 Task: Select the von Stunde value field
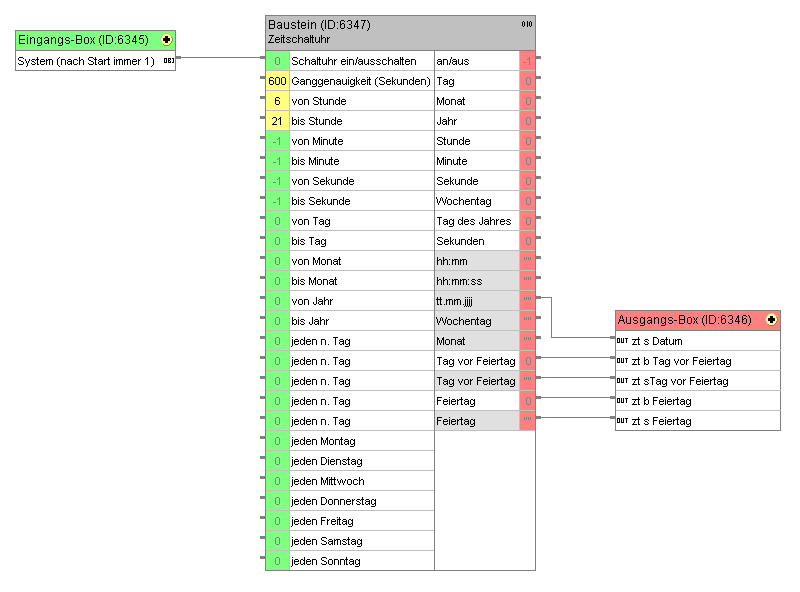(x=277, y=101)
